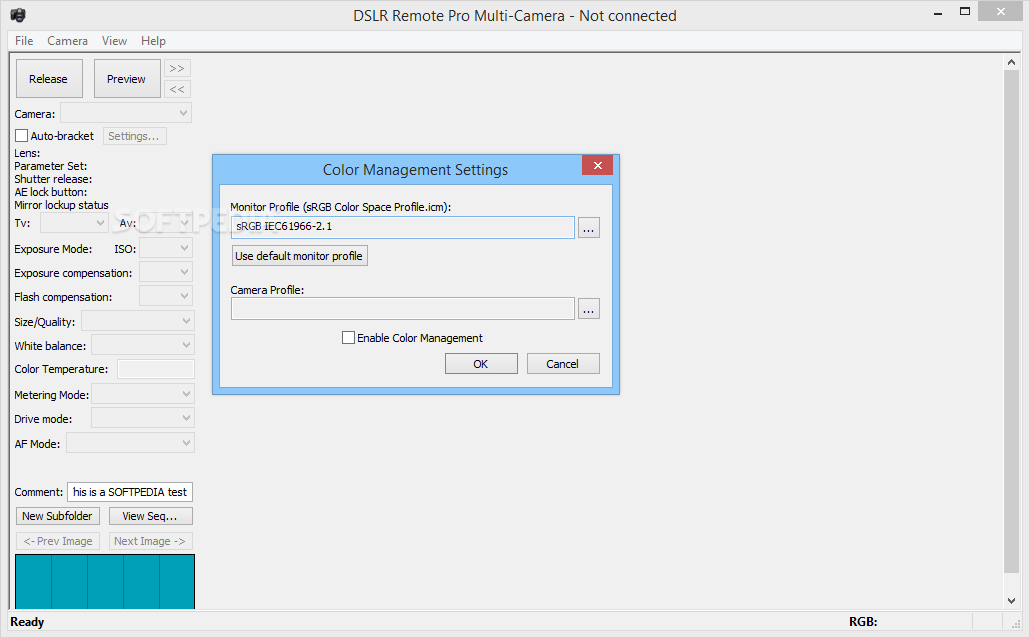The height and width of the screenshot is (638, 1030).
Task: Click the browse "..." icon for Monitor Profile
Action: [589, 227]
